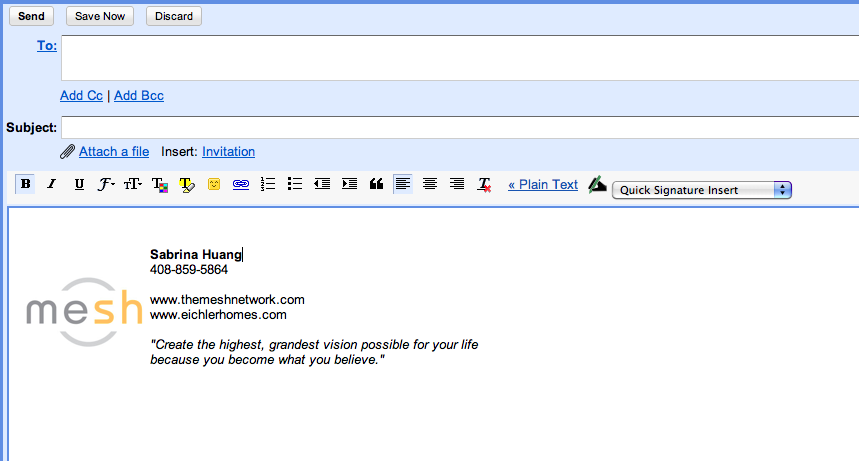Insert an emoticon from toolbar

[x=214, y=184]
